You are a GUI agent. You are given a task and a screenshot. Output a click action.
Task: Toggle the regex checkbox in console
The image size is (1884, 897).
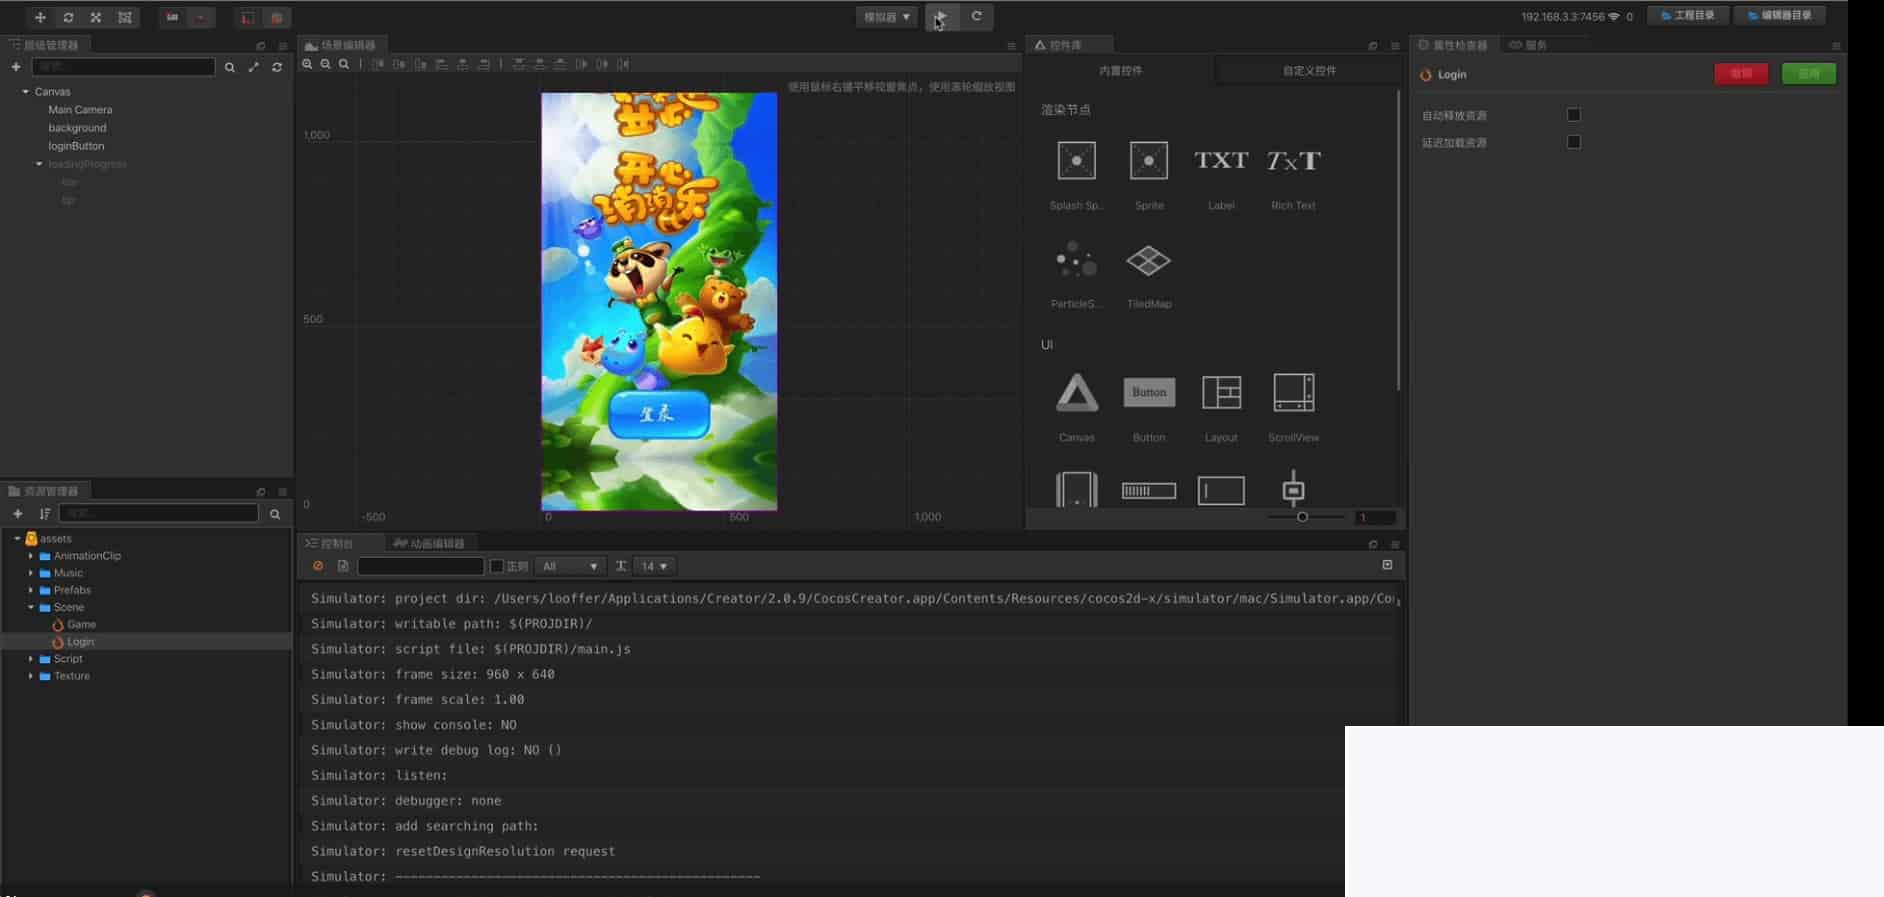tap(496, 566)
